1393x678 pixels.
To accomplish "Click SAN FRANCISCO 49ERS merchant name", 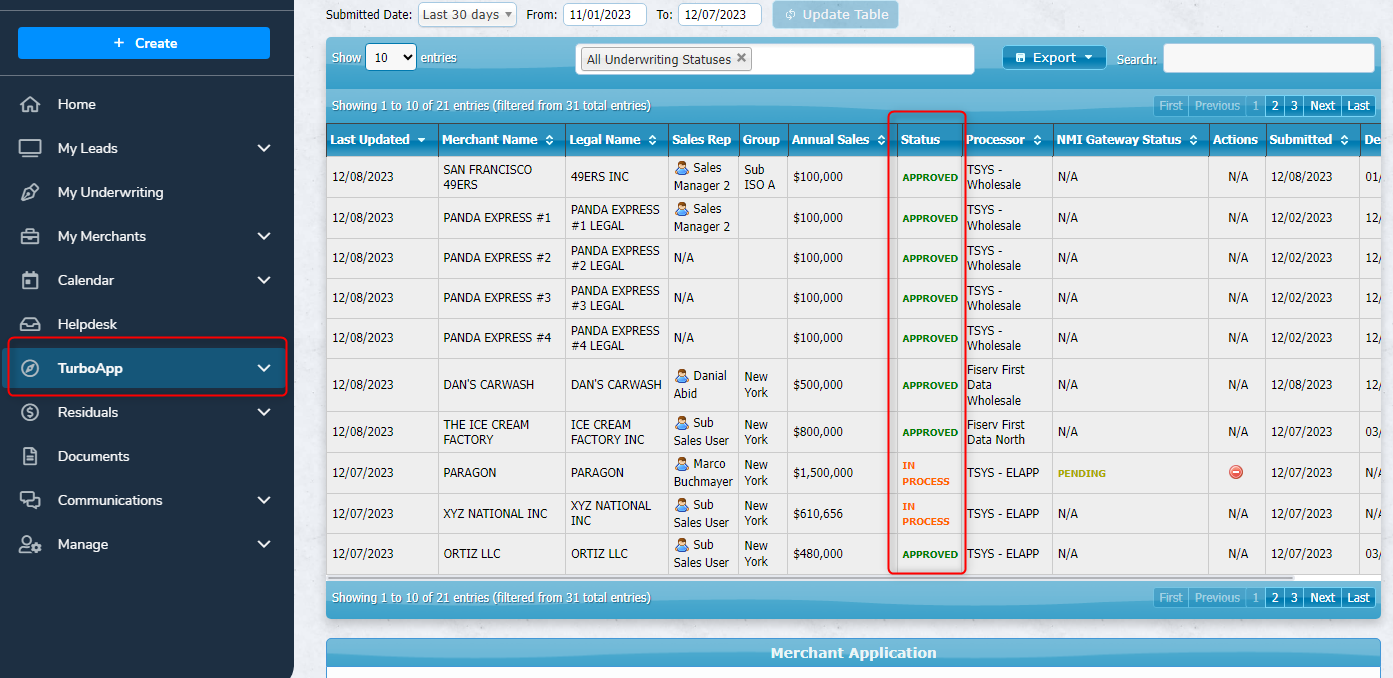I will click(x=488, y=177).
